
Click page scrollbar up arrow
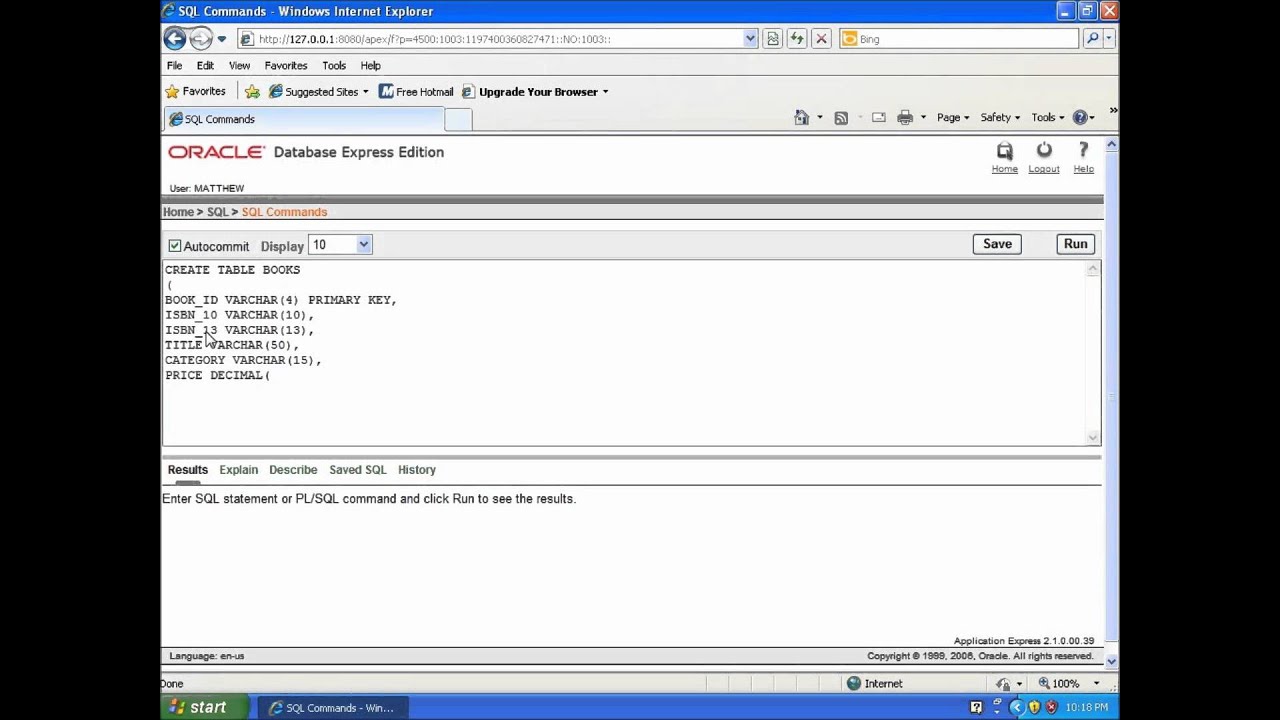tap(1111, 146)
